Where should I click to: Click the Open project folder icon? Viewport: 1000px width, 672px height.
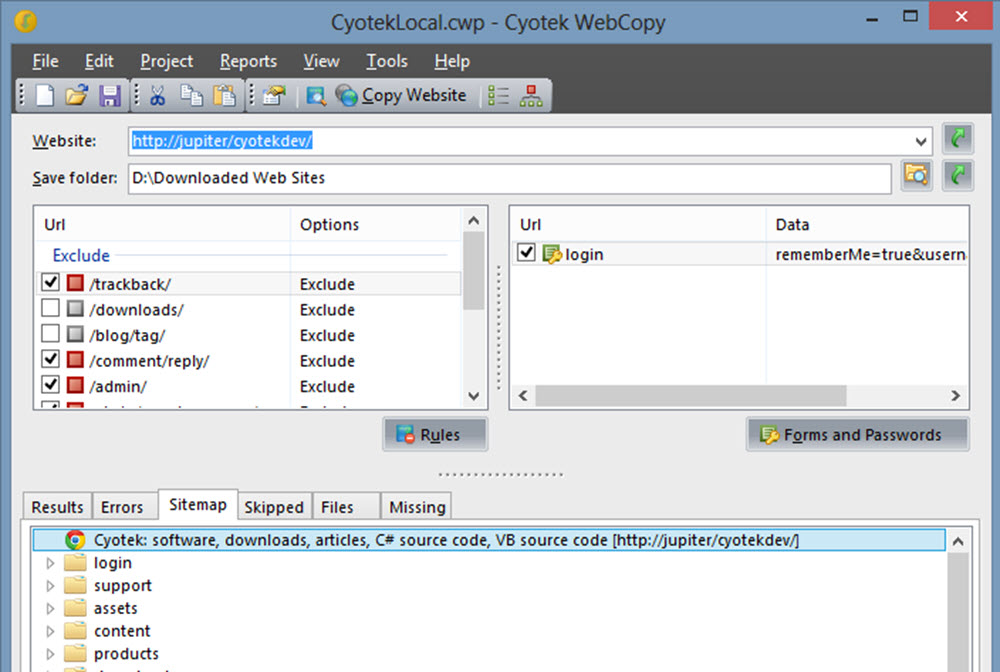coord(76,96)
